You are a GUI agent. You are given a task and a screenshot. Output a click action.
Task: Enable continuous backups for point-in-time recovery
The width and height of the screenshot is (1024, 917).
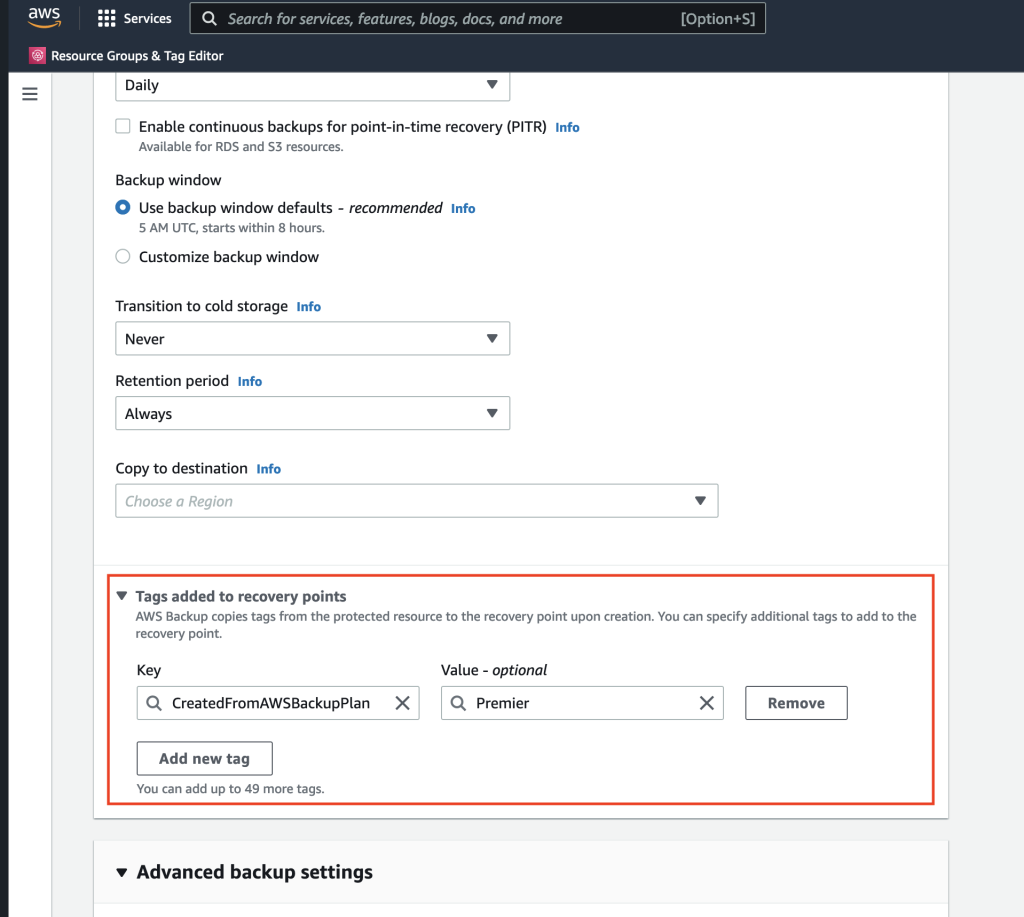tap(122, 126)
